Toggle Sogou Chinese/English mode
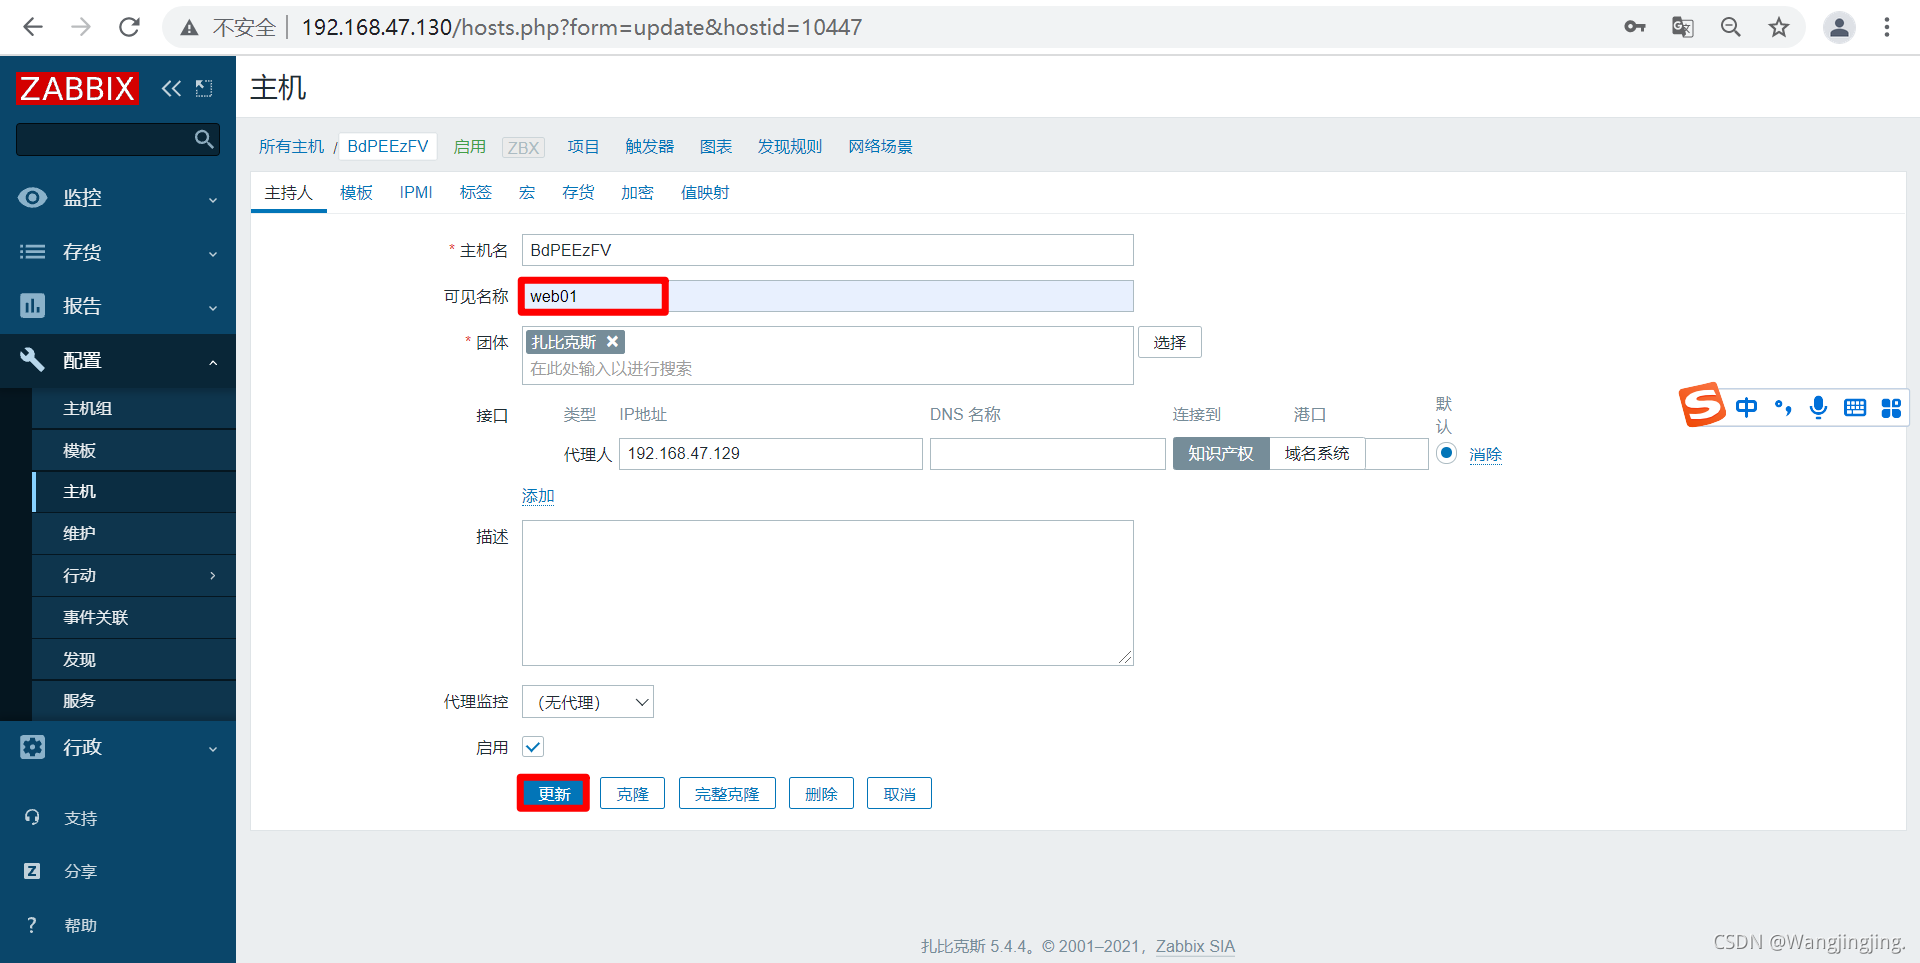 pyautogui.click(x=1747, y=407)
